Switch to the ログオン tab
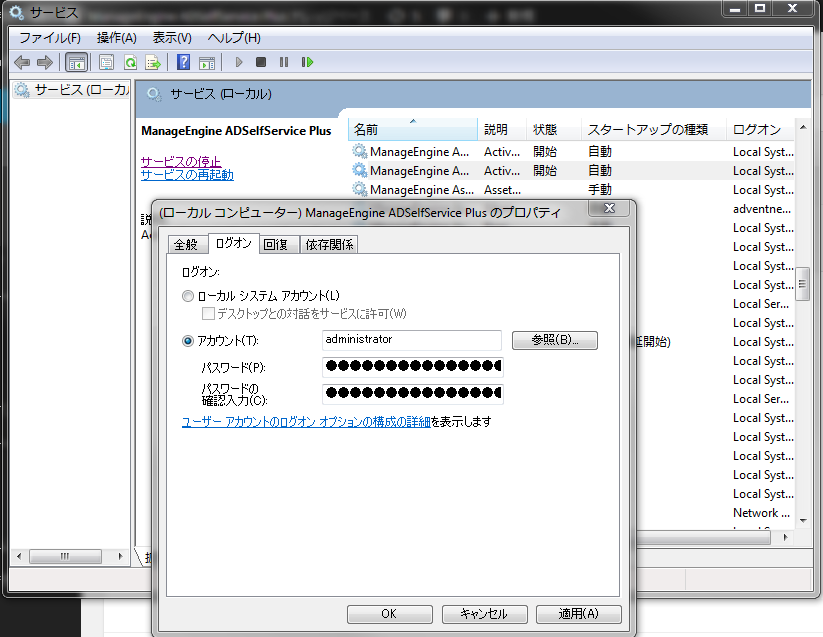The height and width of the screenshot is (637, 823). point(234,243)
